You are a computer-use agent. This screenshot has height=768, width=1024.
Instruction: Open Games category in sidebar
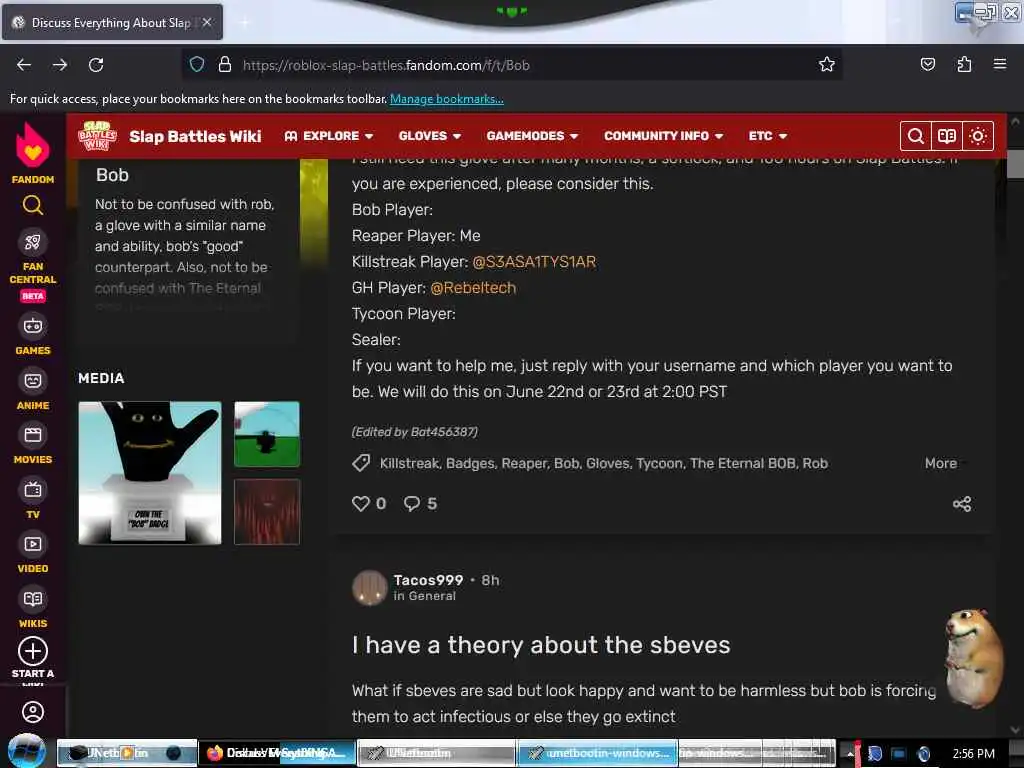pyautogui.click(x=33, y=336)
